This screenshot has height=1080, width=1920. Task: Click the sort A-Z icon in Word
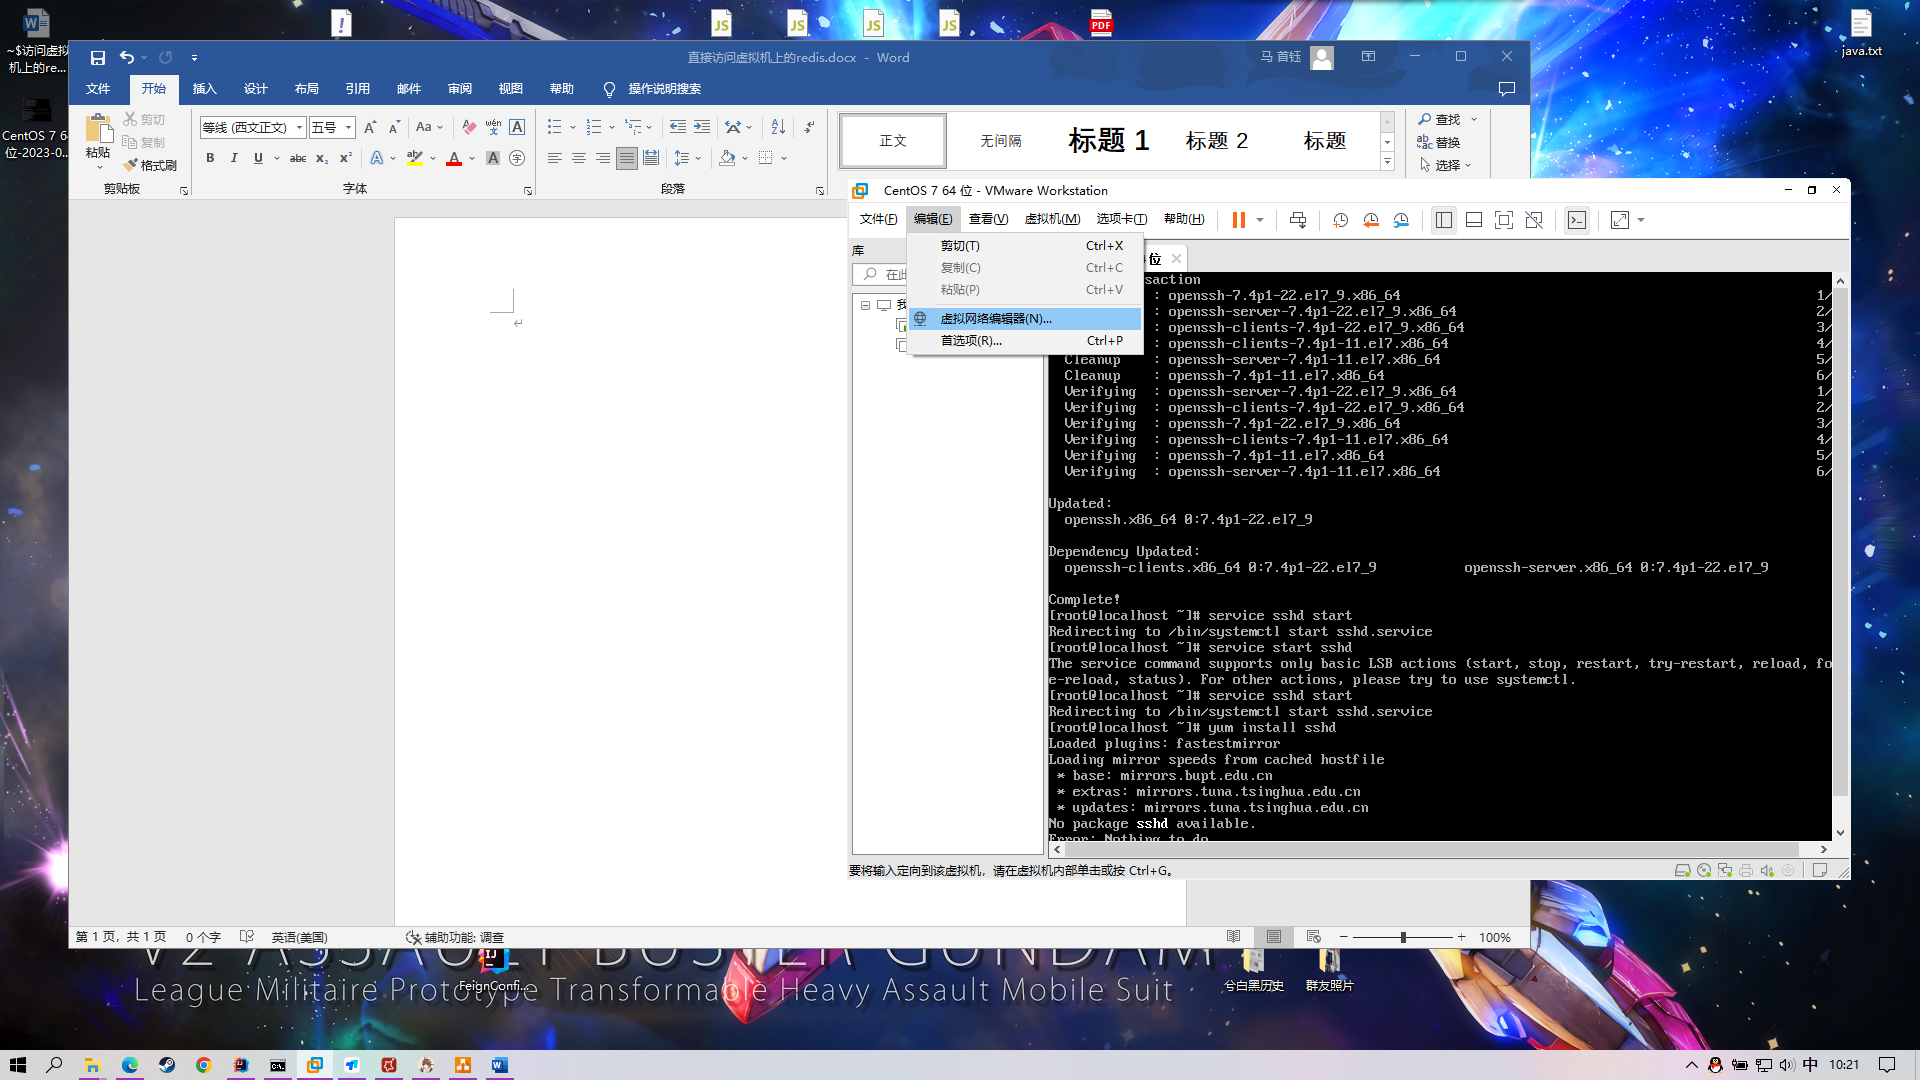pyautogui.click(x=778, y=127)
